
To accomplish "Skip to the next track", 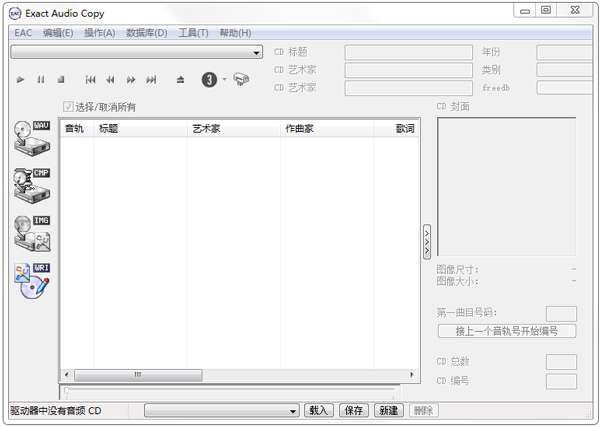I will [x=151, y=80].
